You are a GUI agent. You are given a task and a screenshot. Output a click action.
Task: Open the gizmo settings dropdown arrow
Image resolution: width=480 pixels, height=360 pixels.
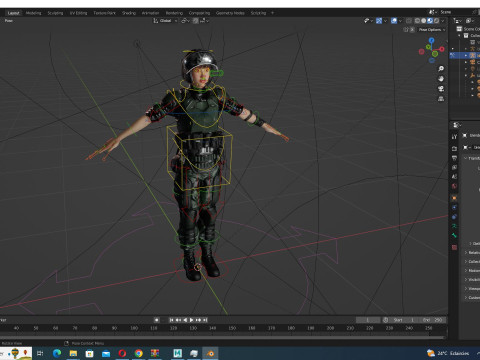pyautogui.click(x=386, y=21)
